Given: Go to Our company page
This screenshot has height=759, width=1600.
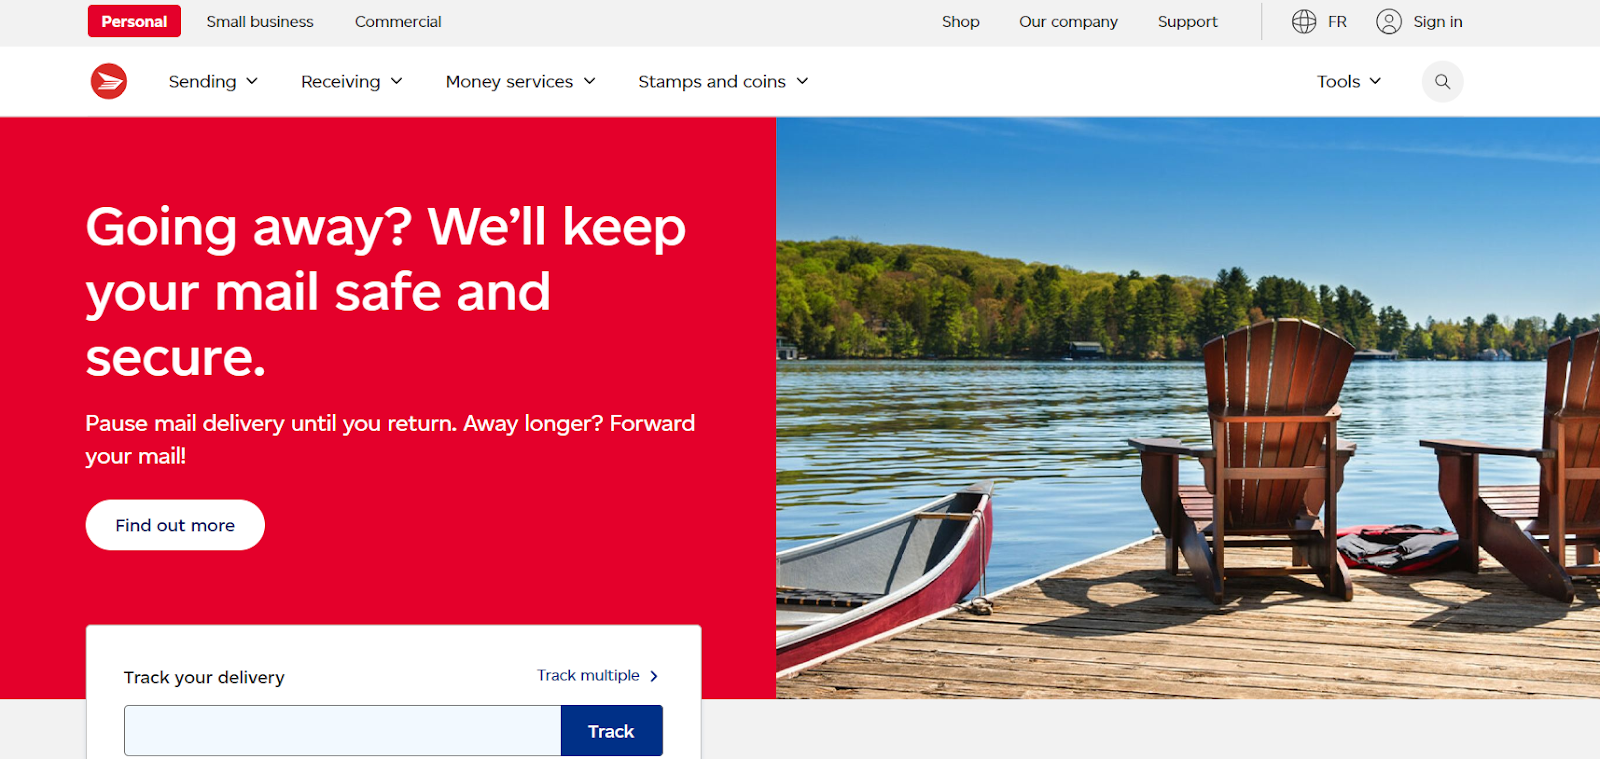Looking at the screenshot, I should point(1068,21).
